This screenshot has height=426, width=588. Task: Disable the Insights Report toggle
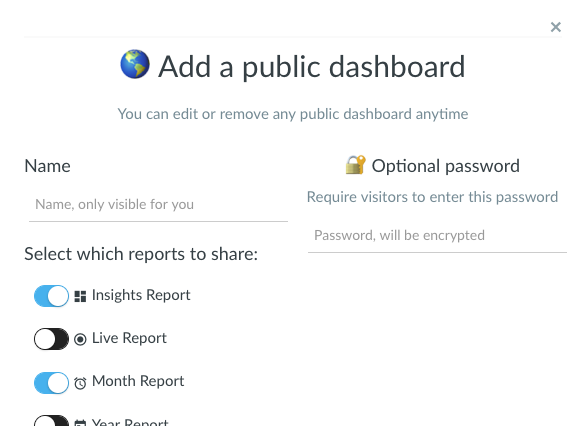pyautogui.click(x=51, y=296)
